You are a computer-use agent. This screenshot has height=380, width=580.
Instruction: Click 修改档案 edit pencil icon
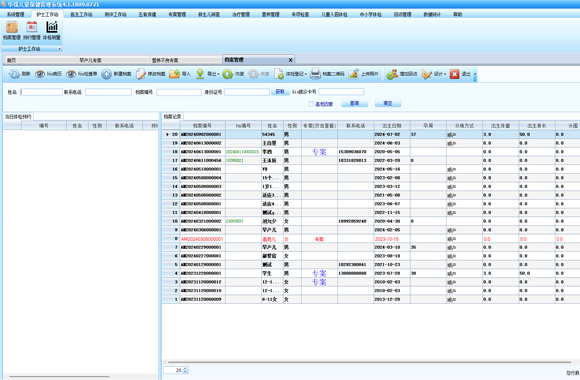[x=141, y=74]
